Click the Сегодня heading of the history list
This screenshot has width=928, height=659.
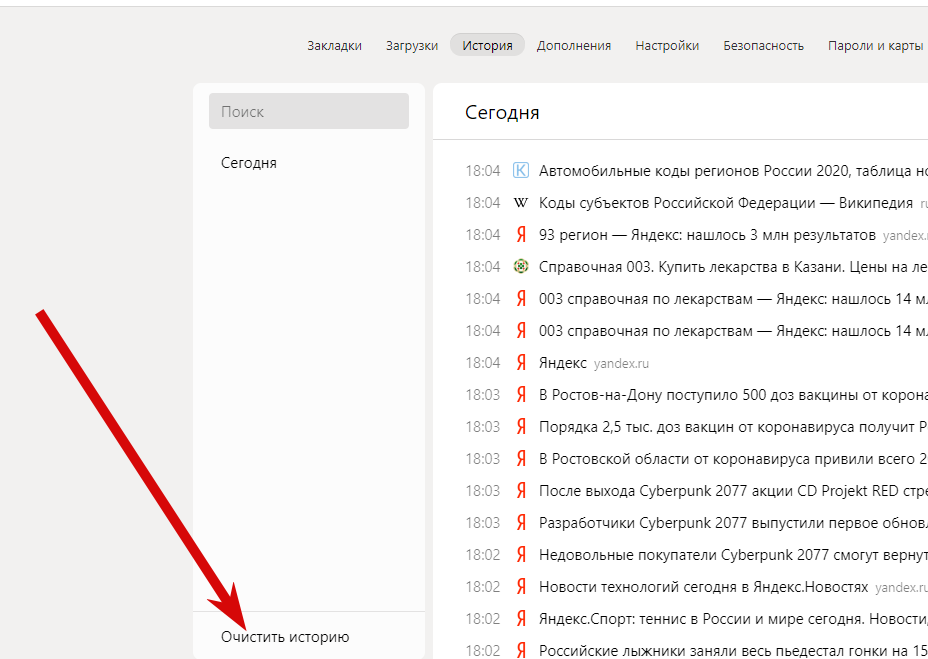coord(502,112)
